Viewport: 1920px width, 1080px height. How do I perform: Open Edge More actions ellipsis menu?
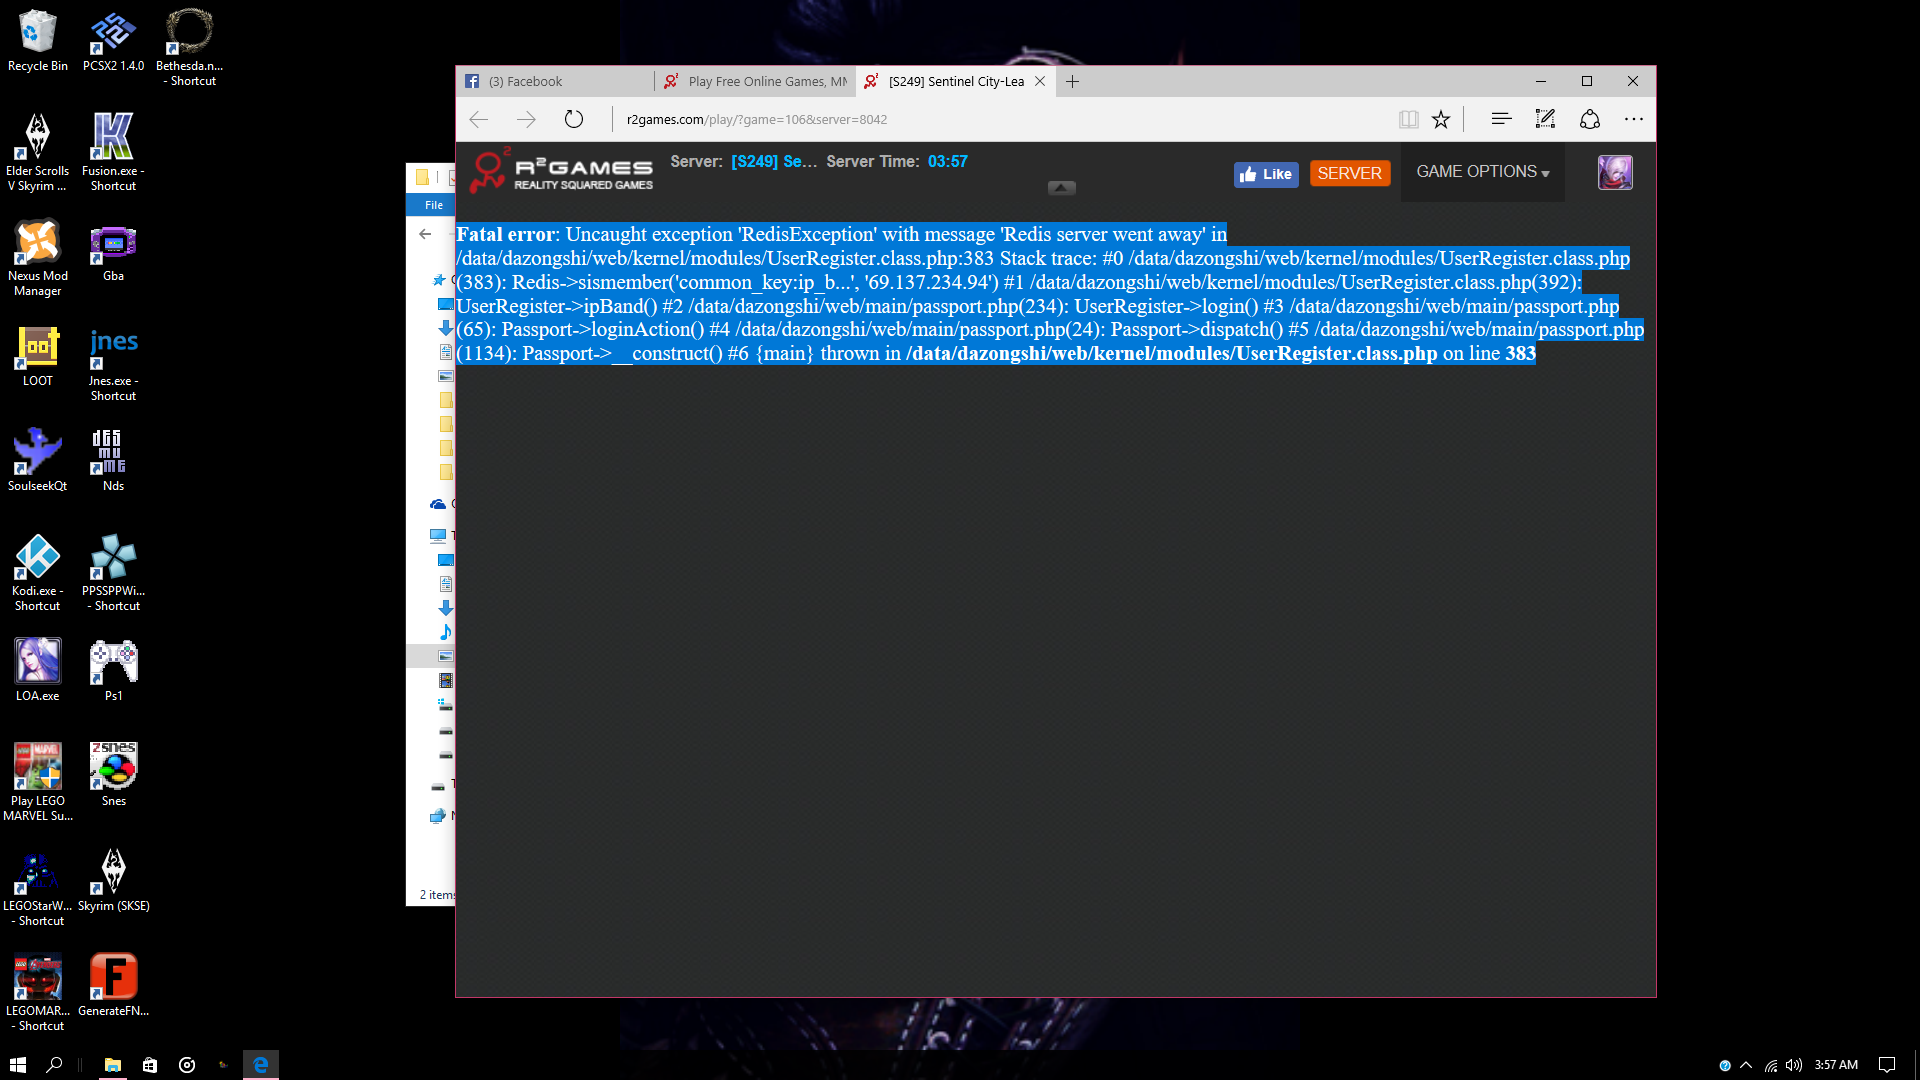(1633, 119)
